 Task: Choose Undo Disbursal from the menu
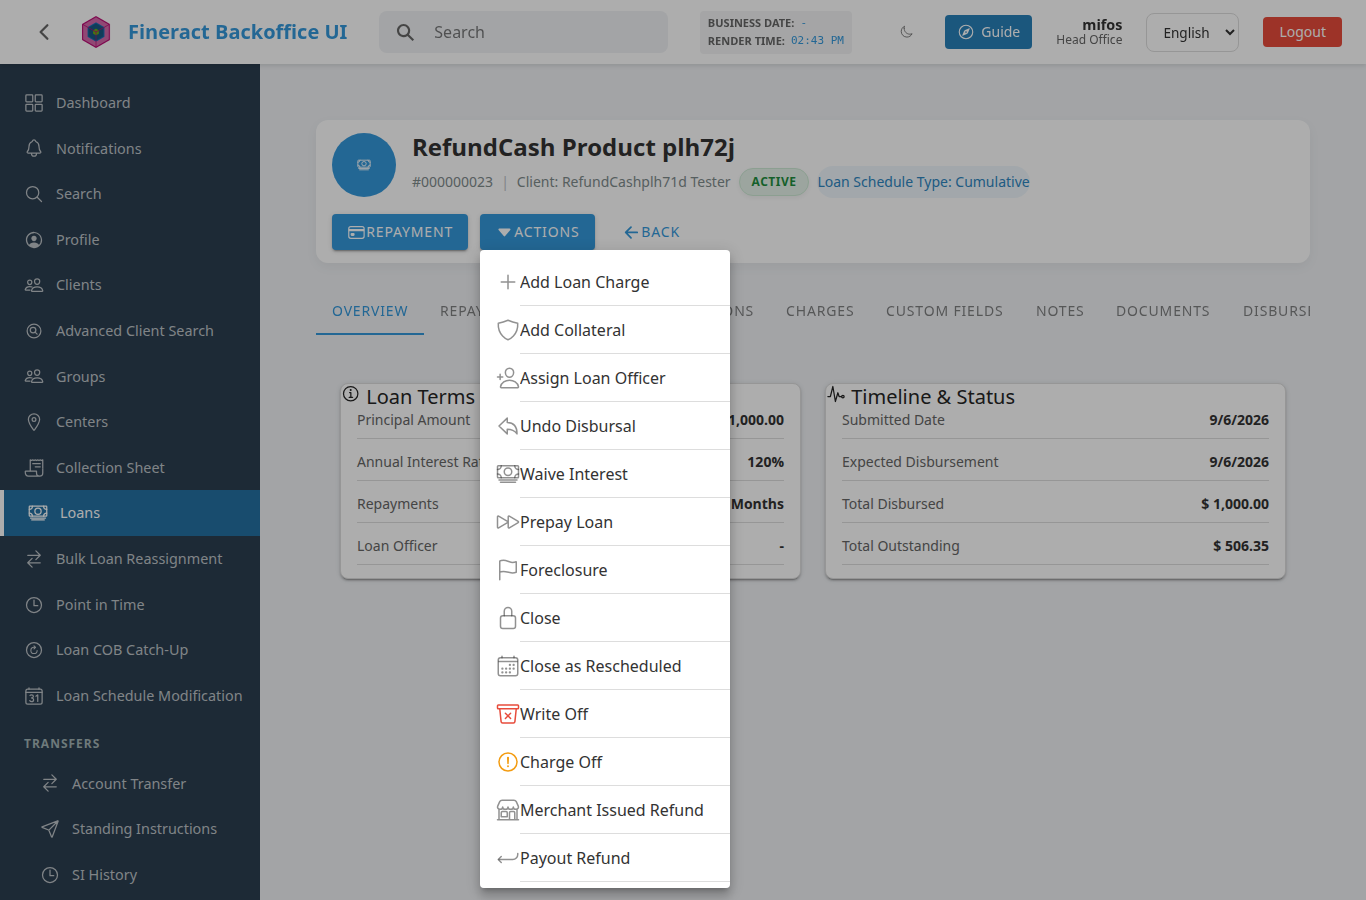605,426
